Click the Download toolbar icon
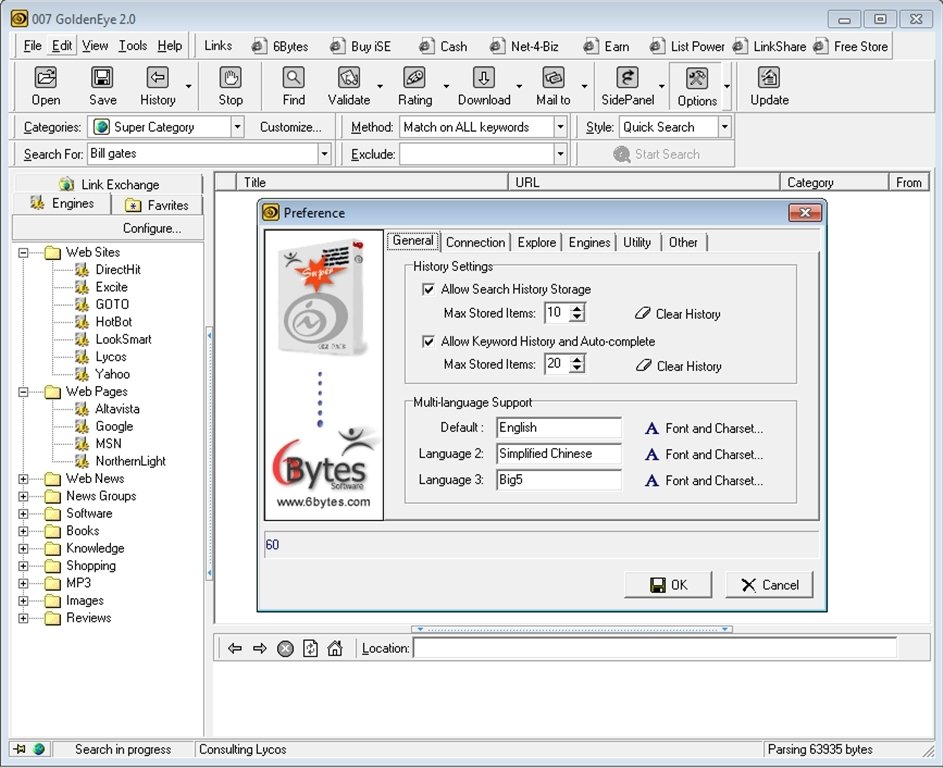Viewport: 943px width, 768px height. coord(484,78)
